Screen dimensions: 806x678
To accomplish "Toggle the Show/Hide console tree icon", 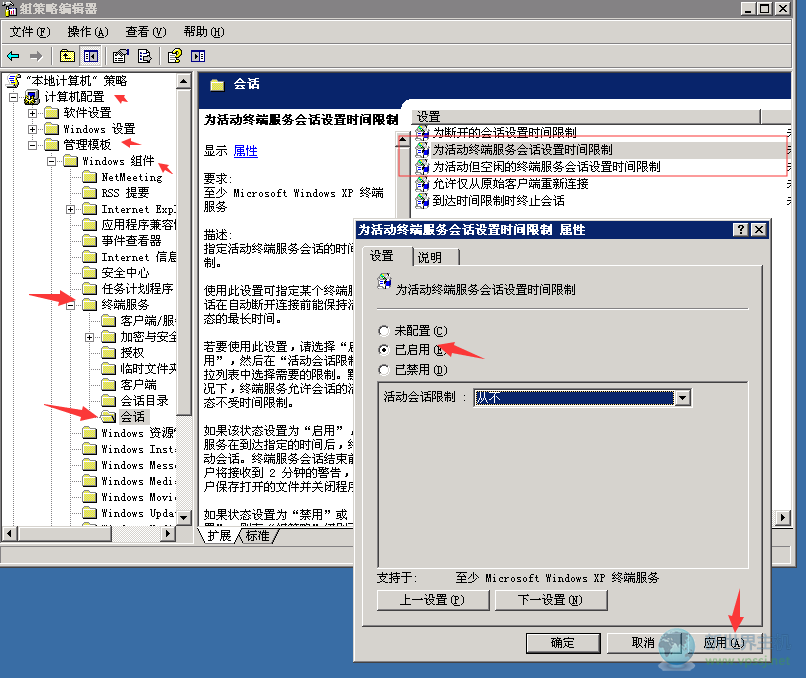I will click(90, 56).
